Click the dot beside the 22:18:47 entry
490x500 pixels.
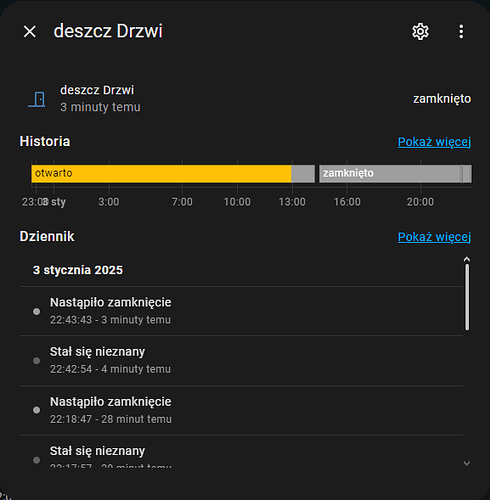pyautogui.click(x=36, y=410)
